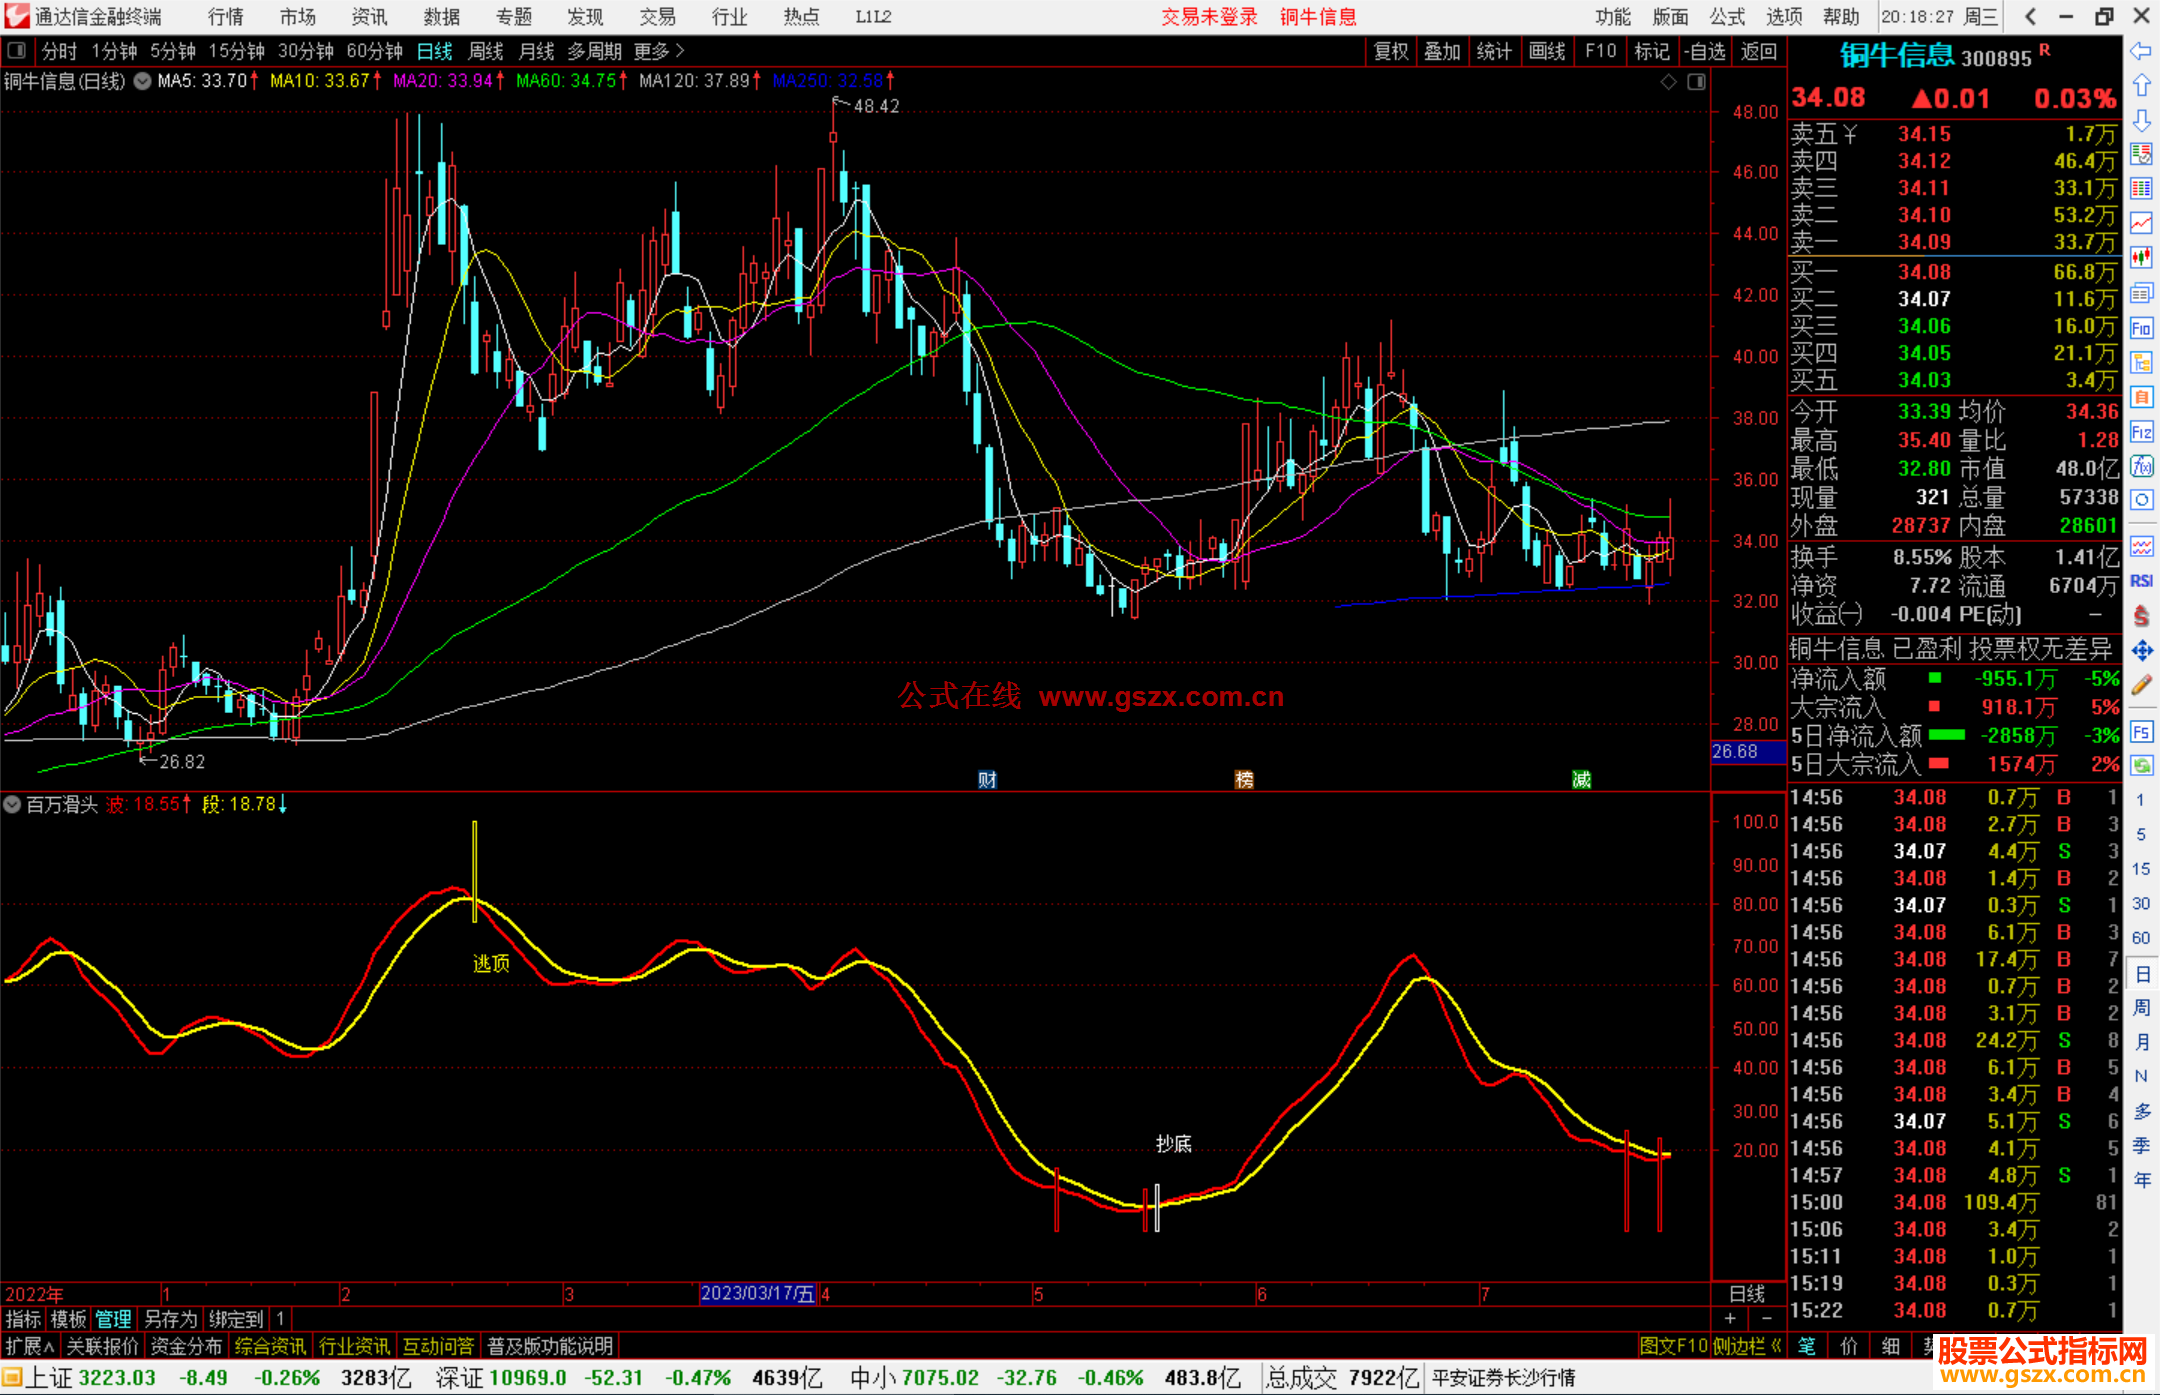Click the zoom-in plus button below chart
The height and width of the screenshot is (1395, 2160).
tap(1731, 1318)
